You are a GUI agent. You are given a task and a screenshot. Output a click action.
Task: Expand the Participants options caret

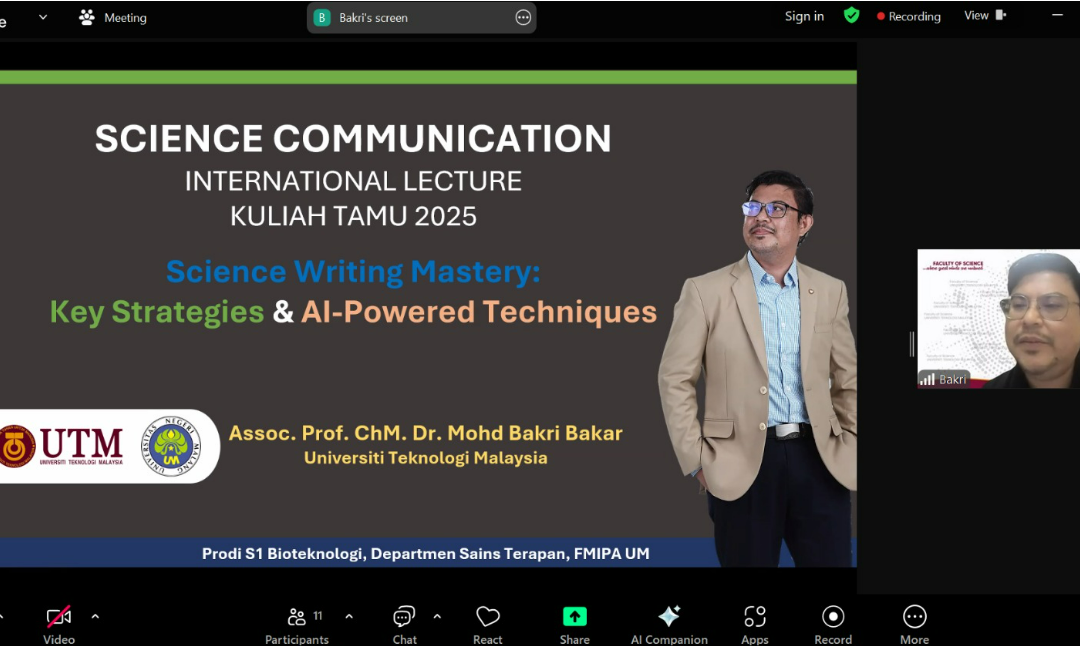pos(349,616)
